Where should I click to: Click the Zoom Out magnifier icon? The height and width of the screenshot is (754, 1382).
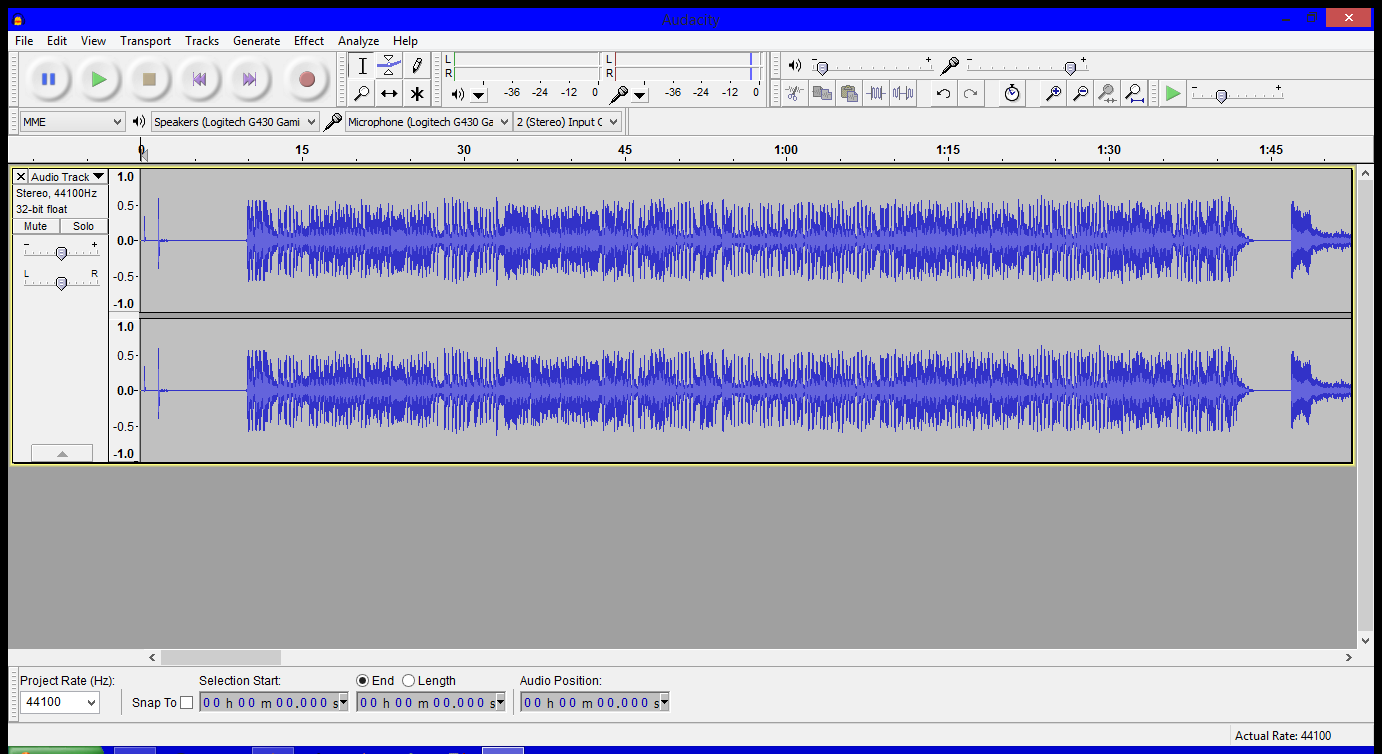pyautogui.click(x=1080, y=93)
